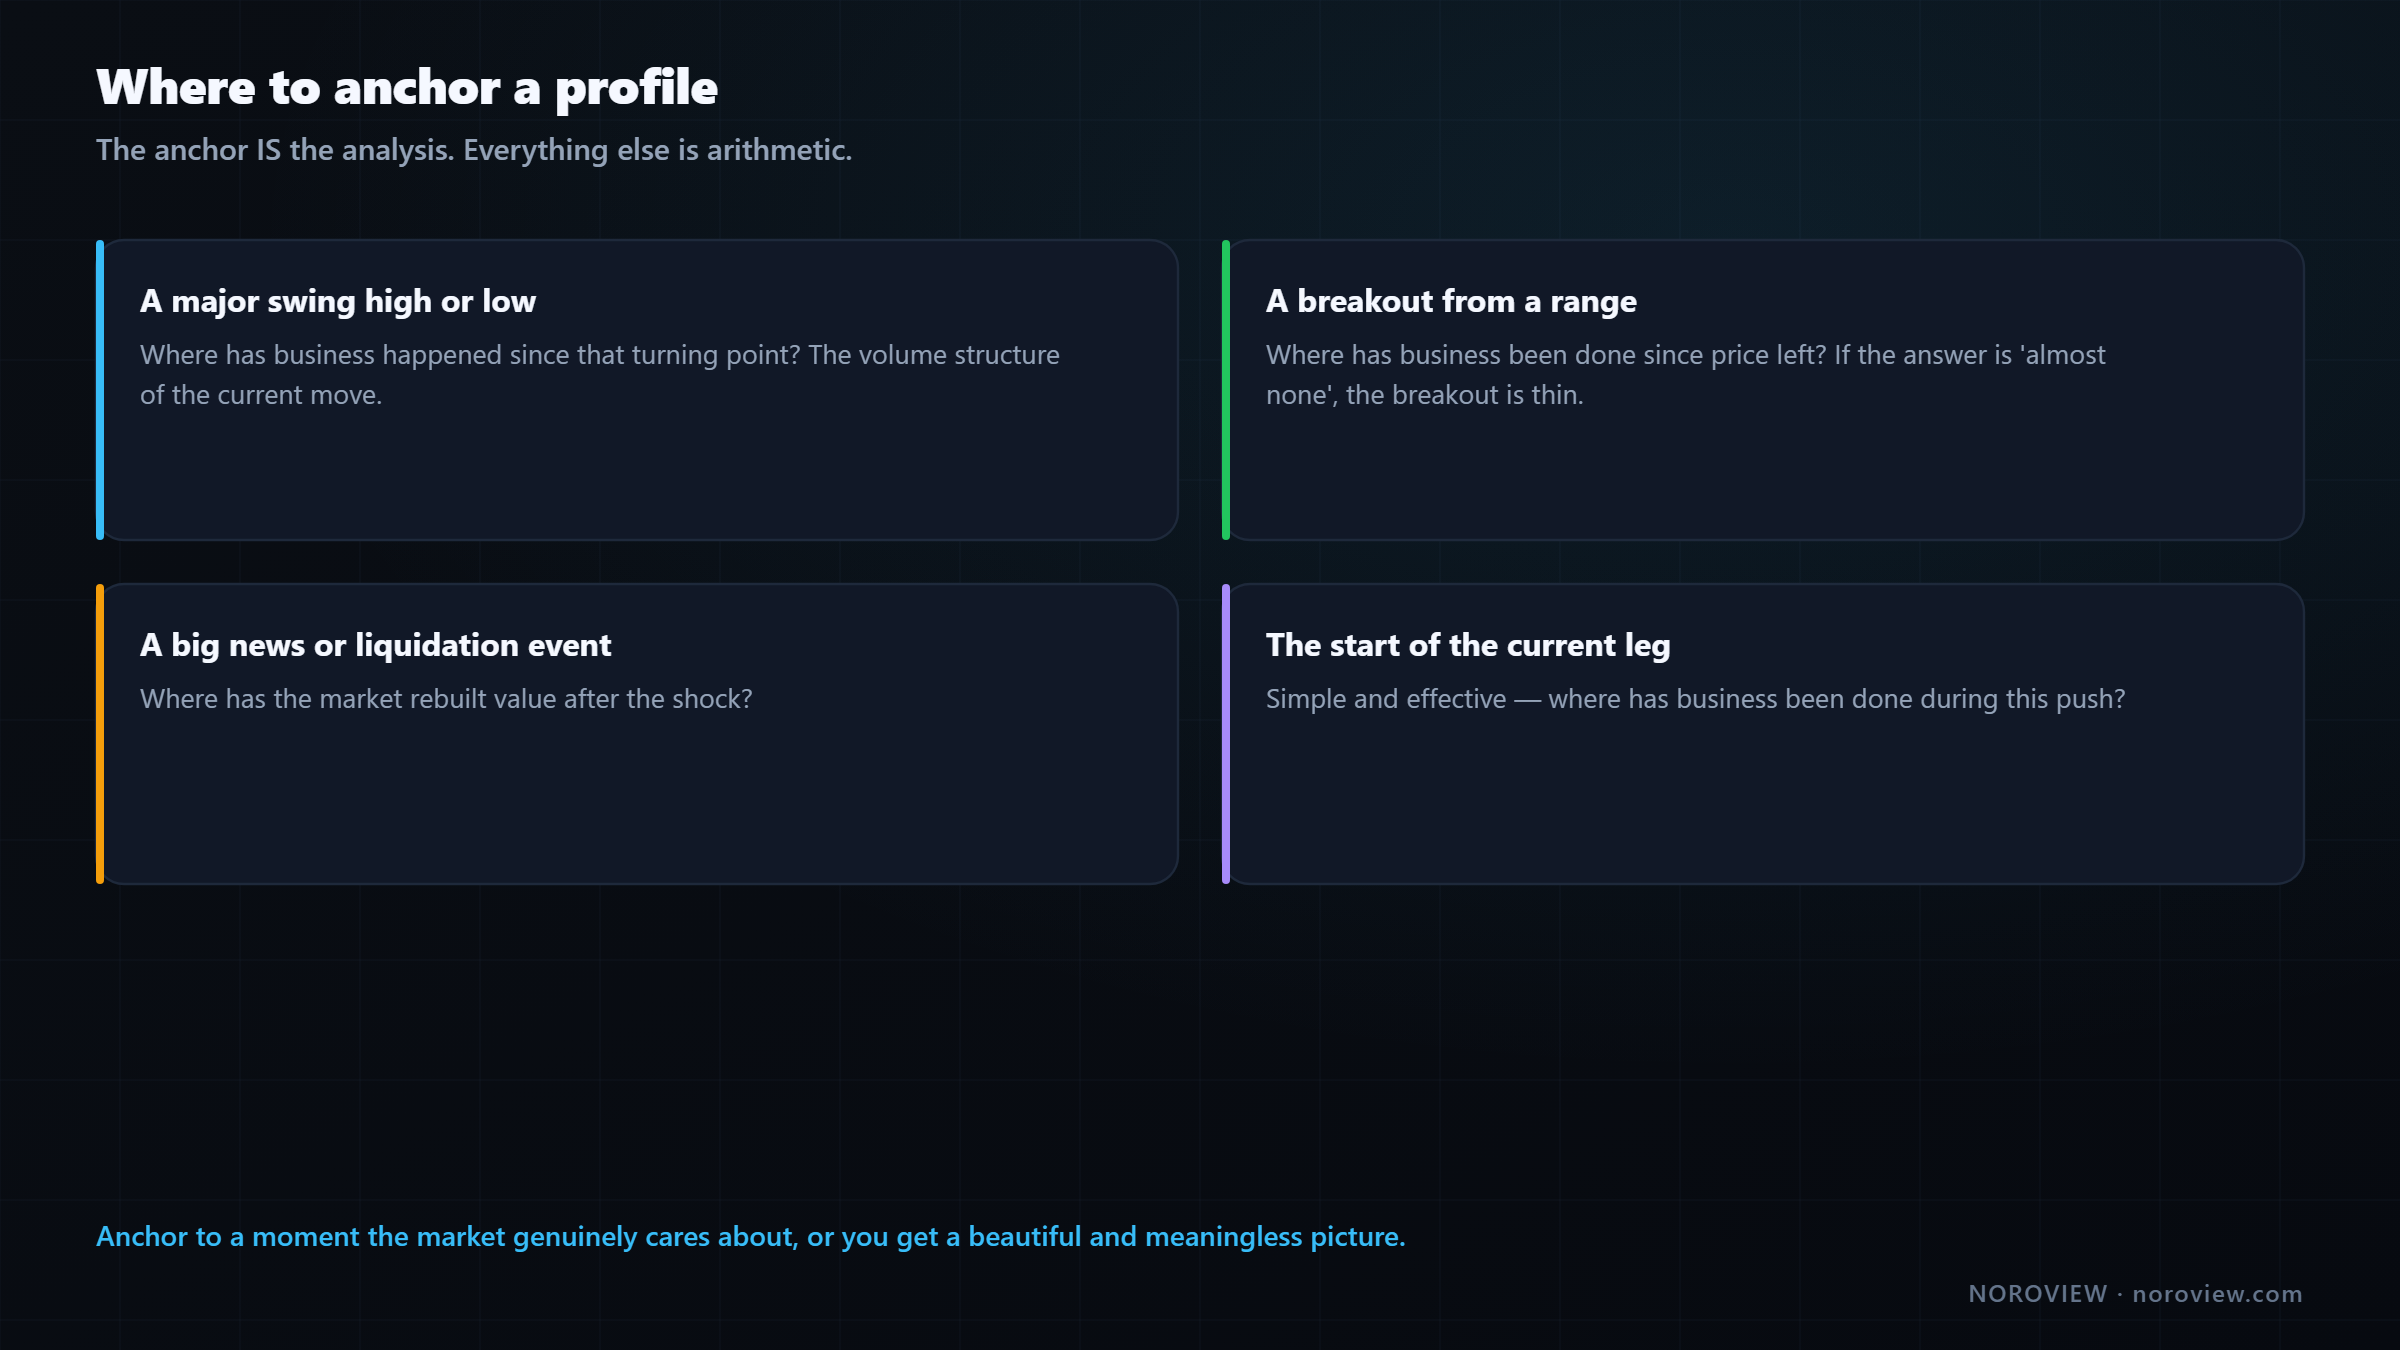Click the purple accent bar on the current leg card
The width and height of the screenshot is (2400, 1350).
[1226, 734]
